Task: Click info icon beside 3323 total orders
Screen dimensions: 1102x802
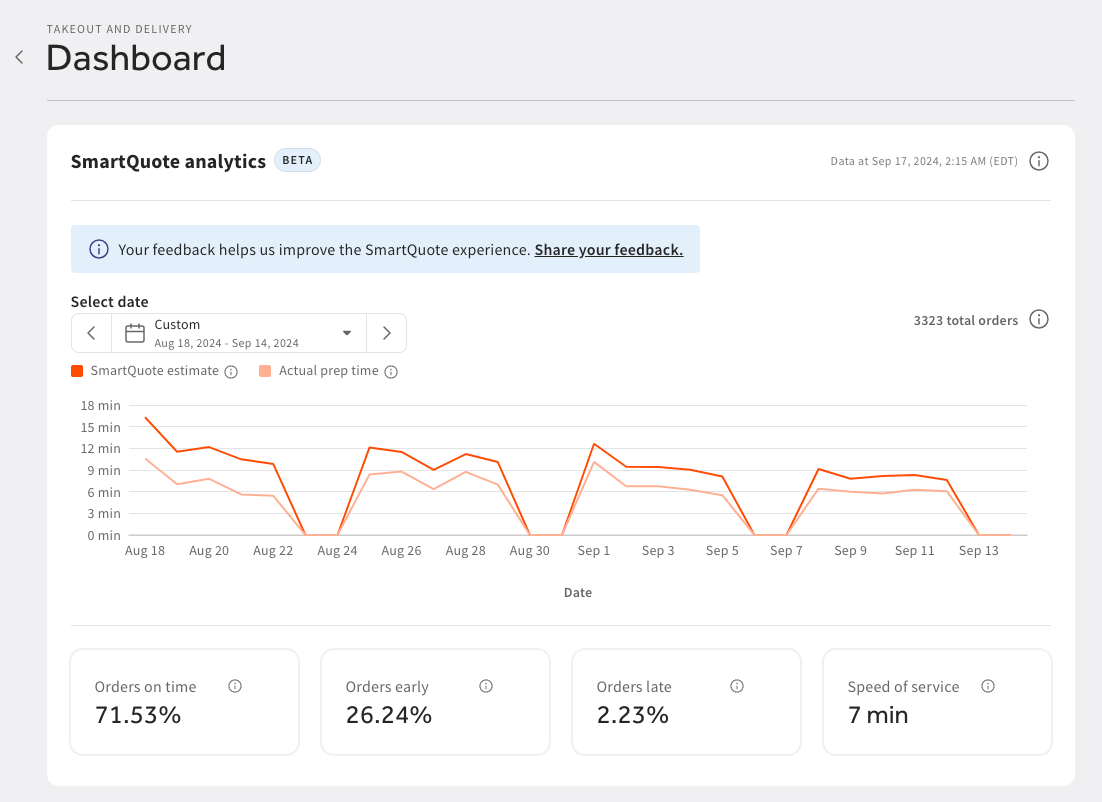Action: click(1039, 320)
